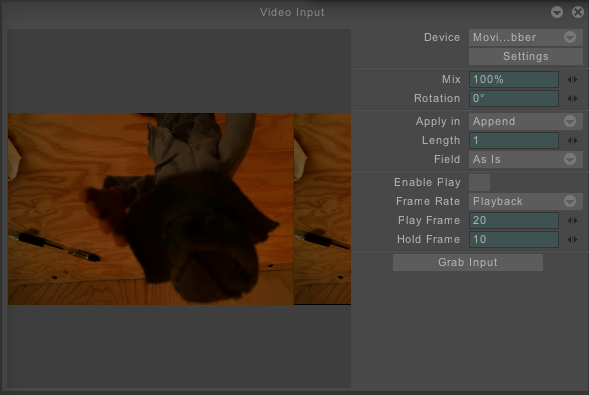The width and height of the screenshot is (589, 395).
Task: Adjust Hold Frame with its arrow stepper
Action: click(572, 239)
